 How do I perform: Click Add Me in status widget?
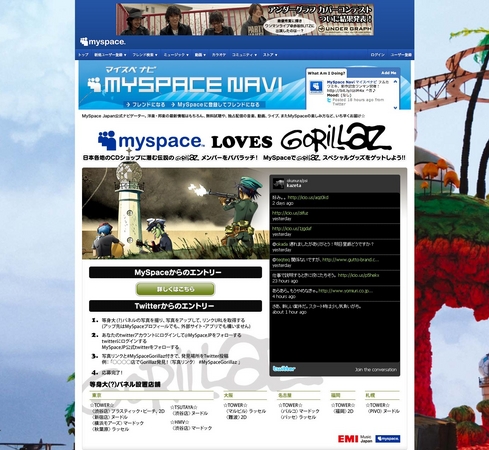click(x=388, y=73)
